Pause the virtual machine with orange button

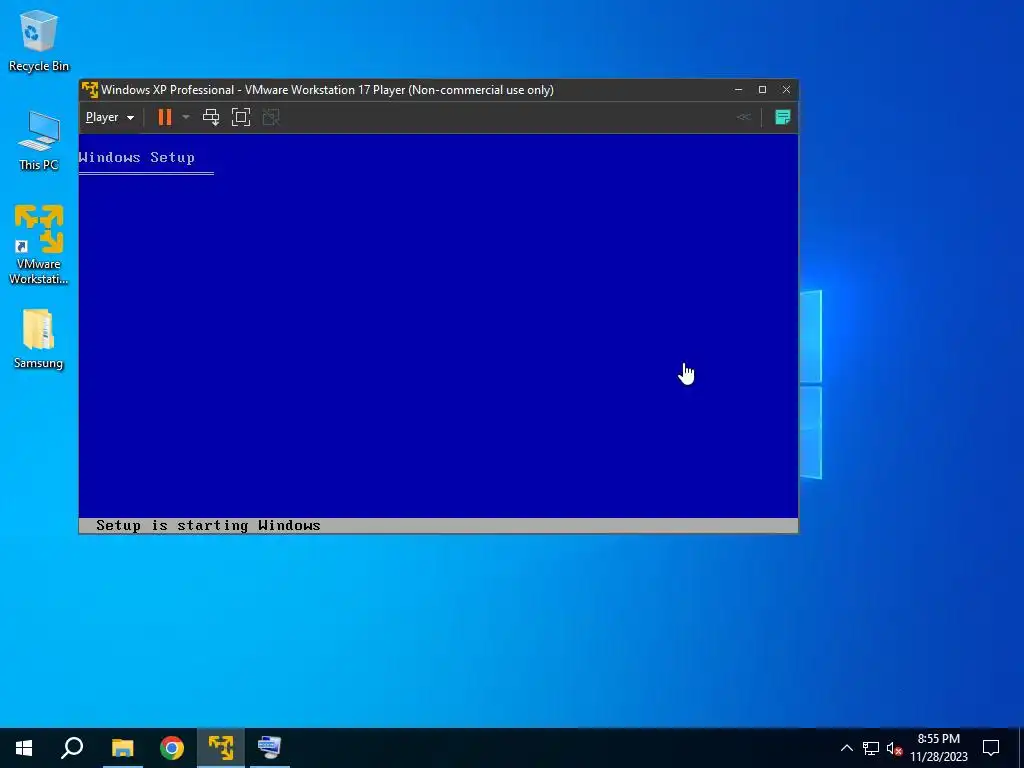165,118
